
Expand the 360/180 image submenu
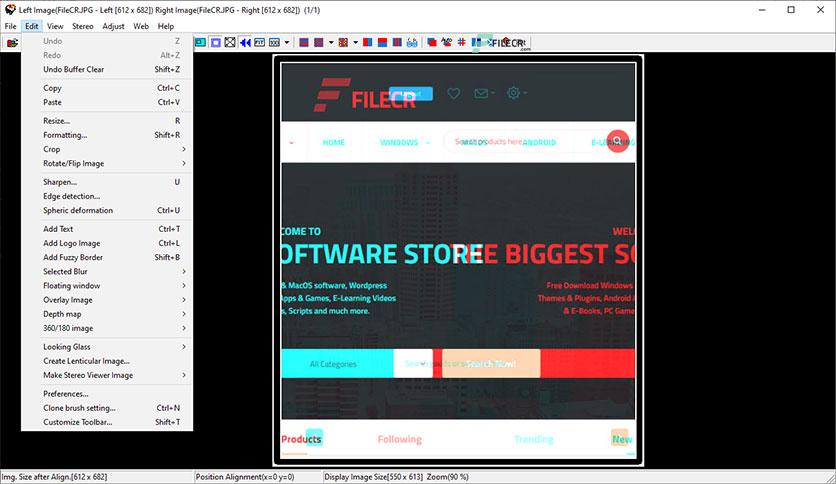click(107, 328)
